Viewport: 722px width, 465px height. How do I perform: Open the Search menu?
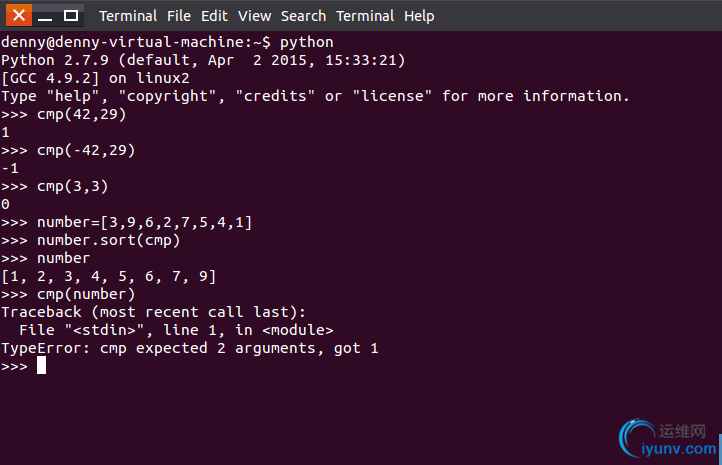coord(303,16)
